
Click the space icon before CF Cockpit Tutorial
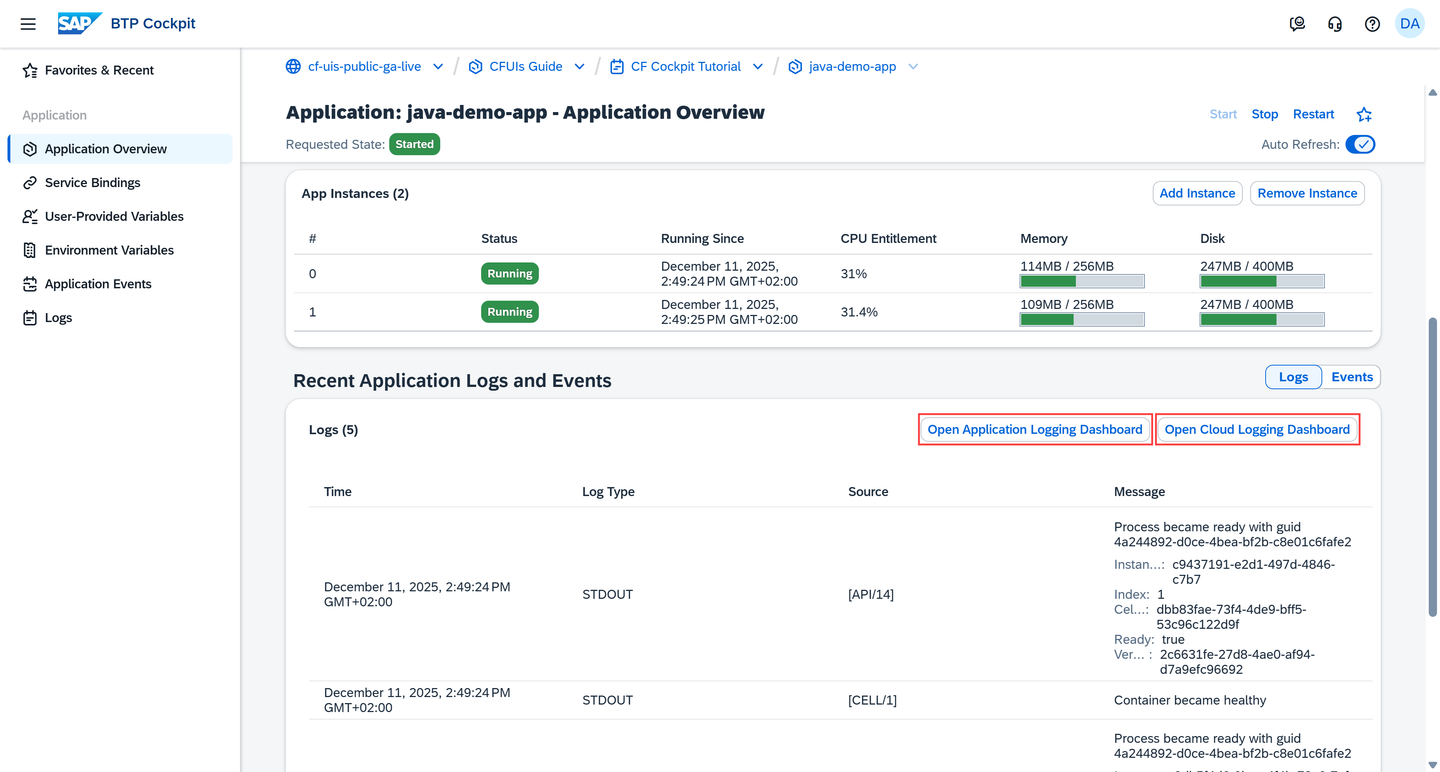click(x=617, y=67)
